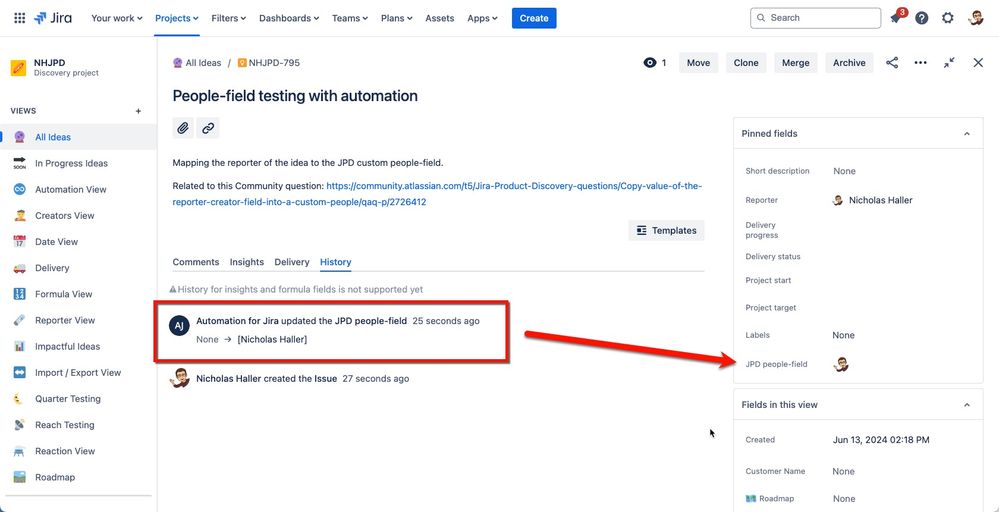Open the Roadmap view in sidebar
Screen dimensions: 999x512
click(x=79, y=477)
